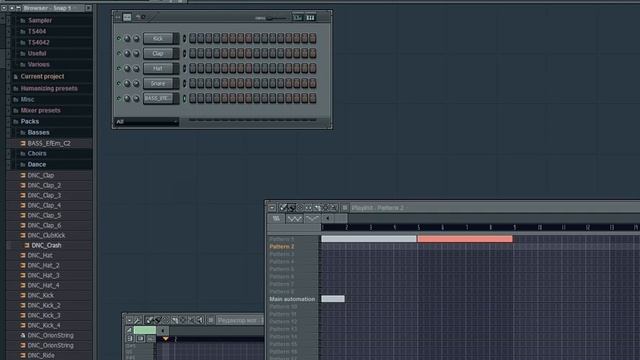Click the Playlist curved waveform view button
The height and width of the screenshot is (360, 640).
pyautogui.click(x=312, y=219)
